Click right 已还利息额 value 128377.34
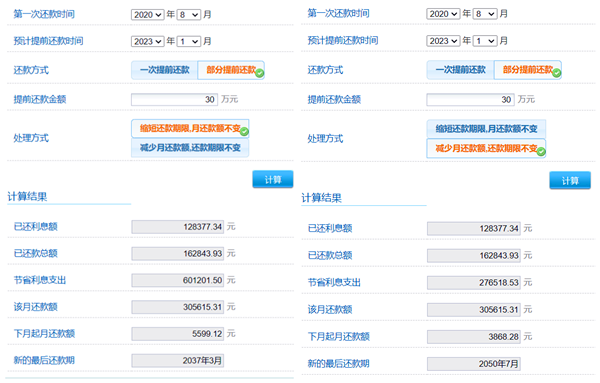Image resolution: width=600 pixels, height=383 pixels. click(474, 229)
